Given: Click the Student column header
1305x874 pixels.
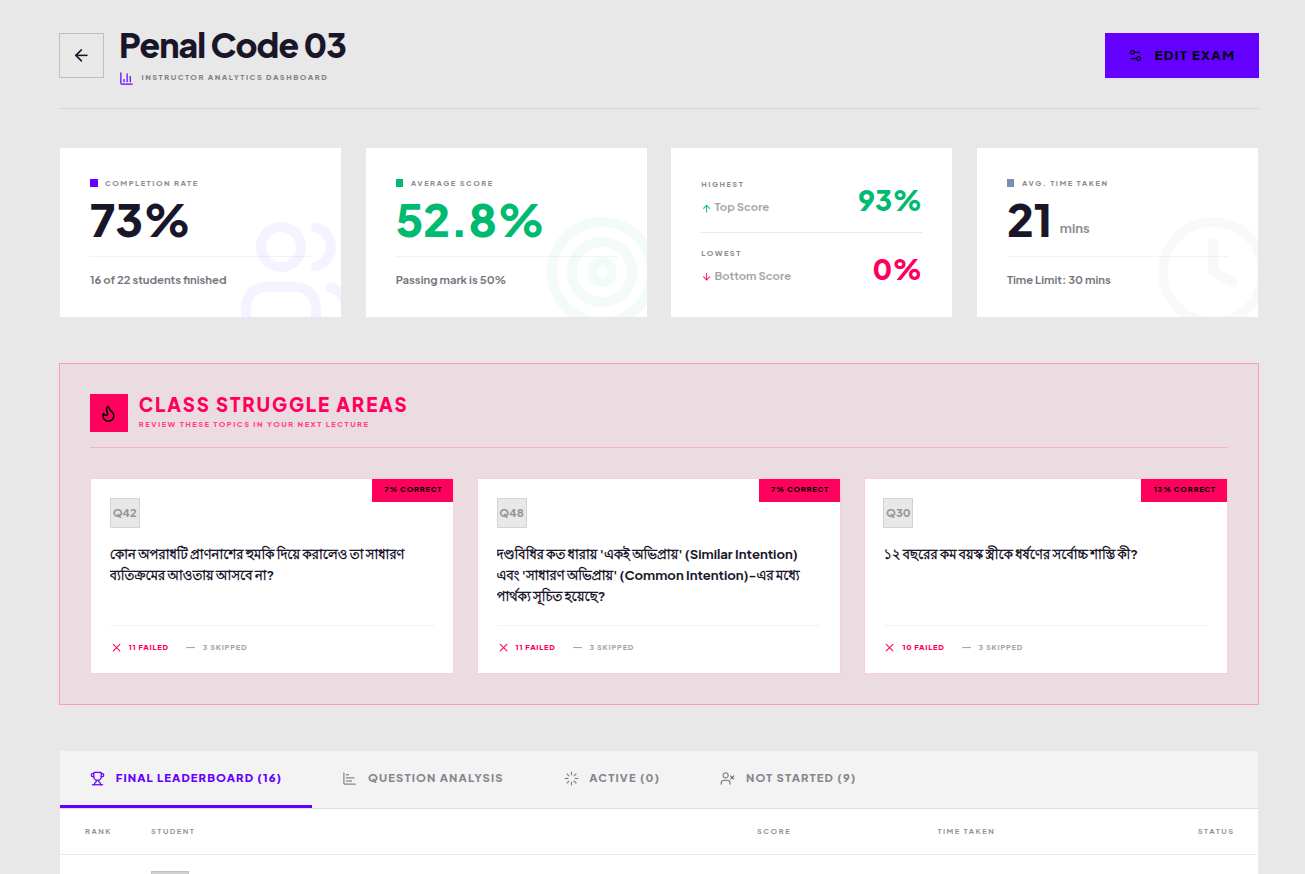Looking at the screenshot, I should tap(173, 832).
